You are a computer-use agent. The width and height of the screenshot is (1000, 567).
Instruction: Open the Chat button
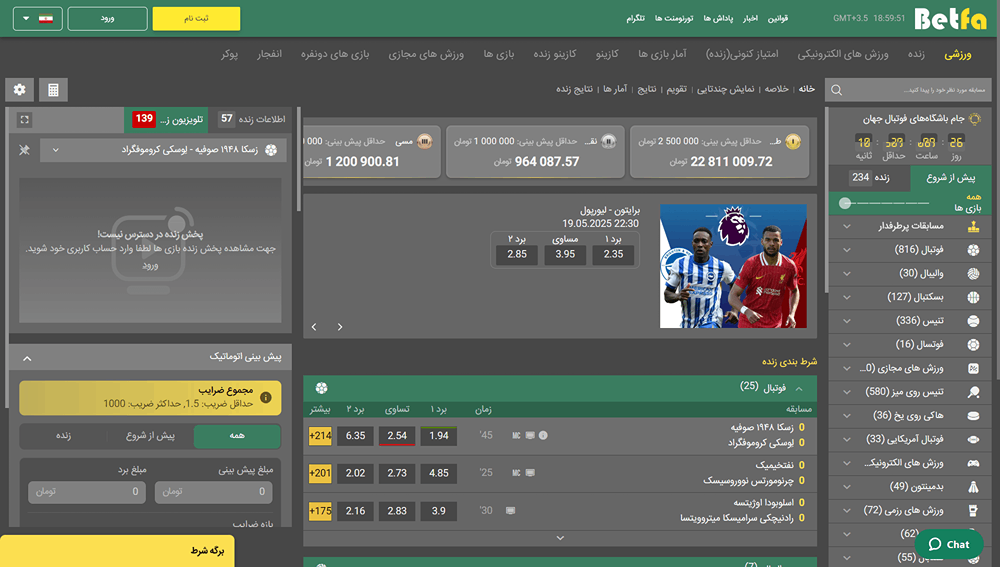(x=949, y=544)
